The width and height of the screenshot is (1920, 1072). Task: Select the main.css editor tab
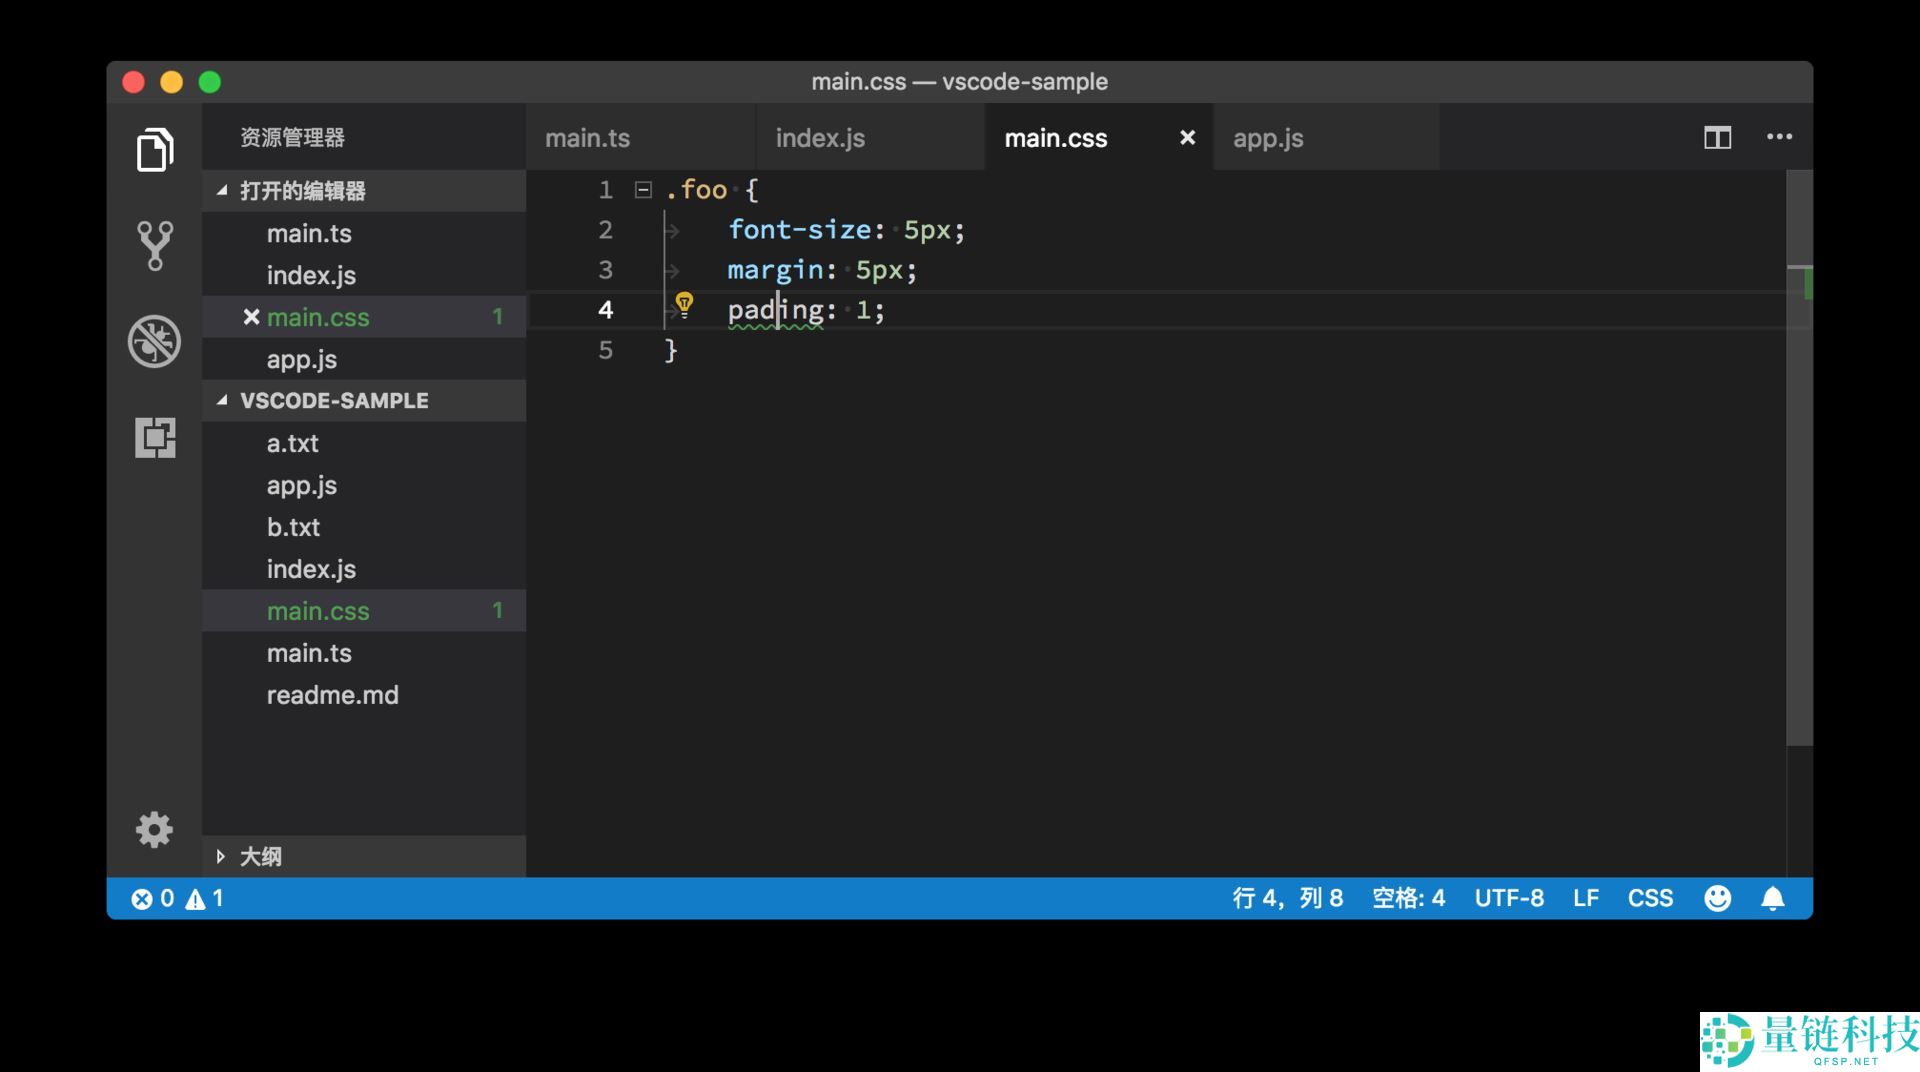[1098, 137]
